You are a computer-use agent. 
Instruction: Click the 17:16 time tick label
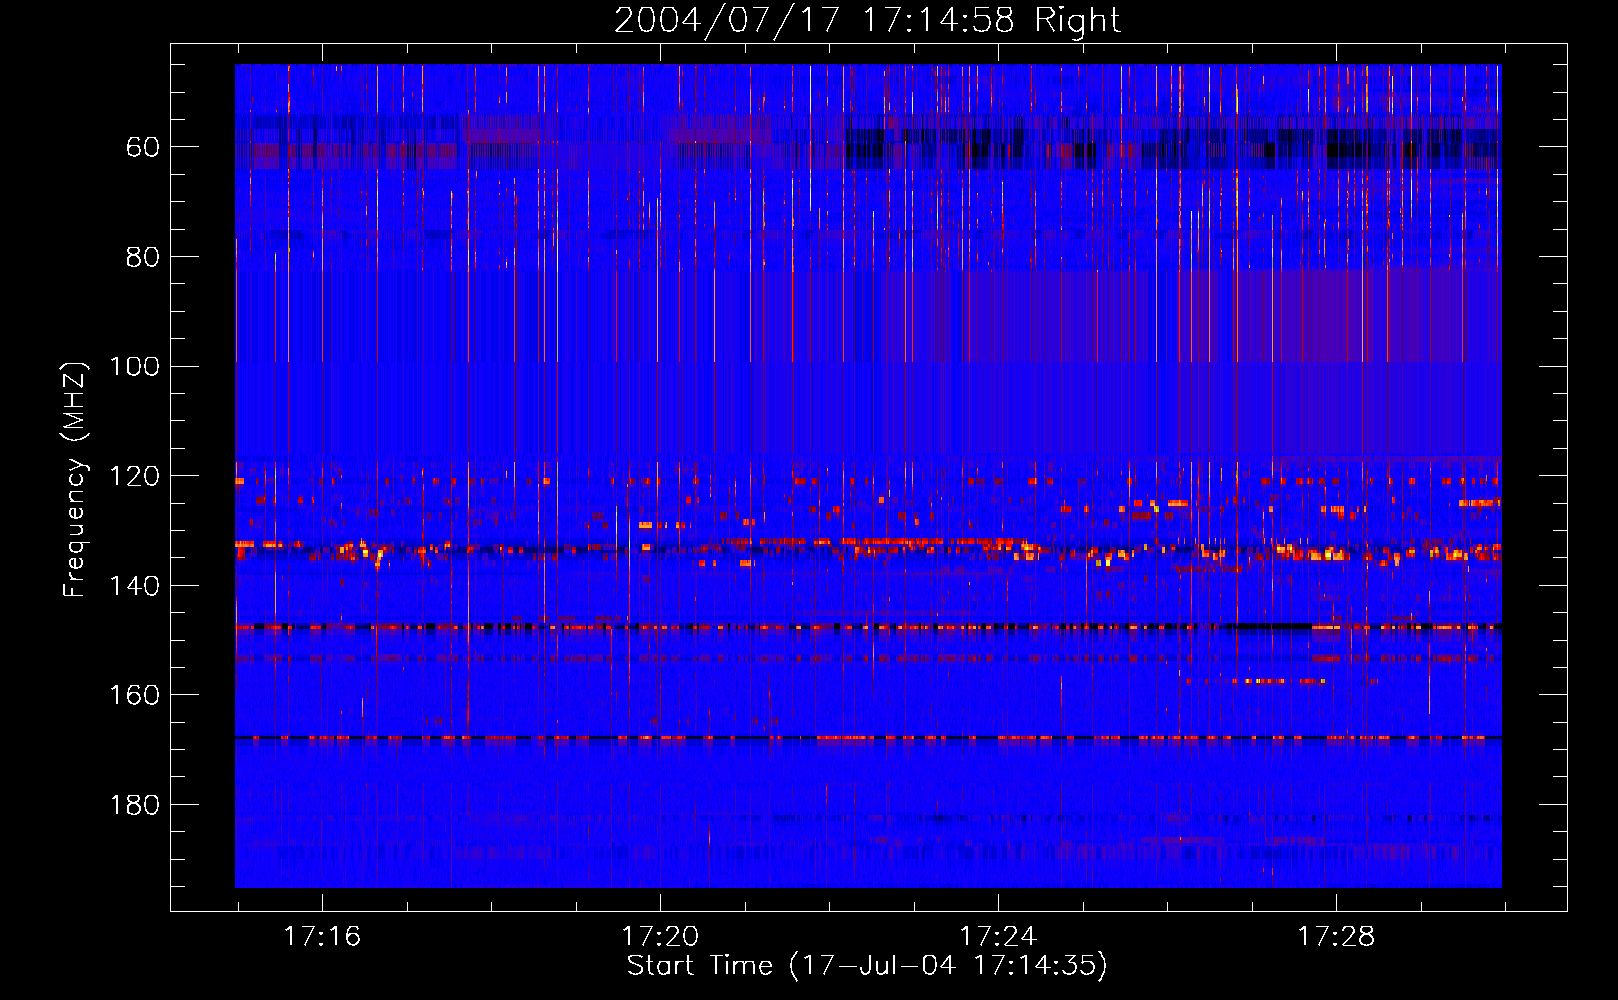[x=322, y=937]
